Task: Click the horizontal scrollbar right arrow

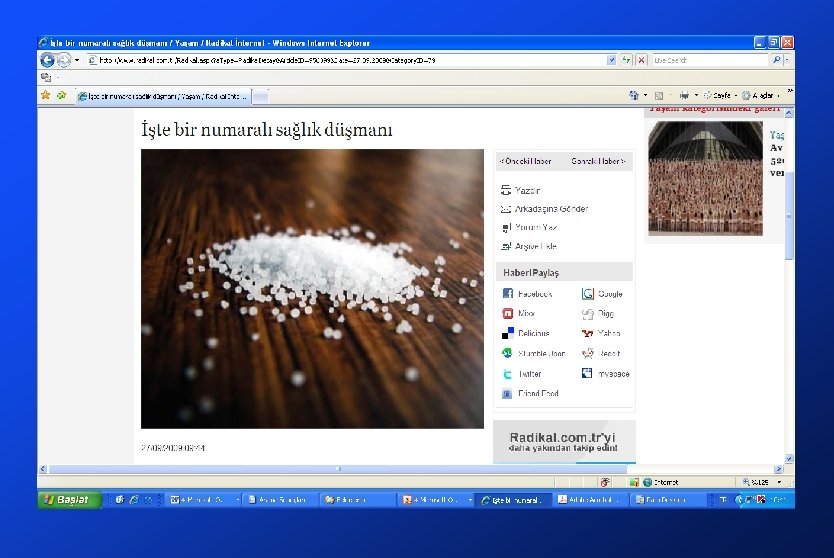Action: coord(778,469)
